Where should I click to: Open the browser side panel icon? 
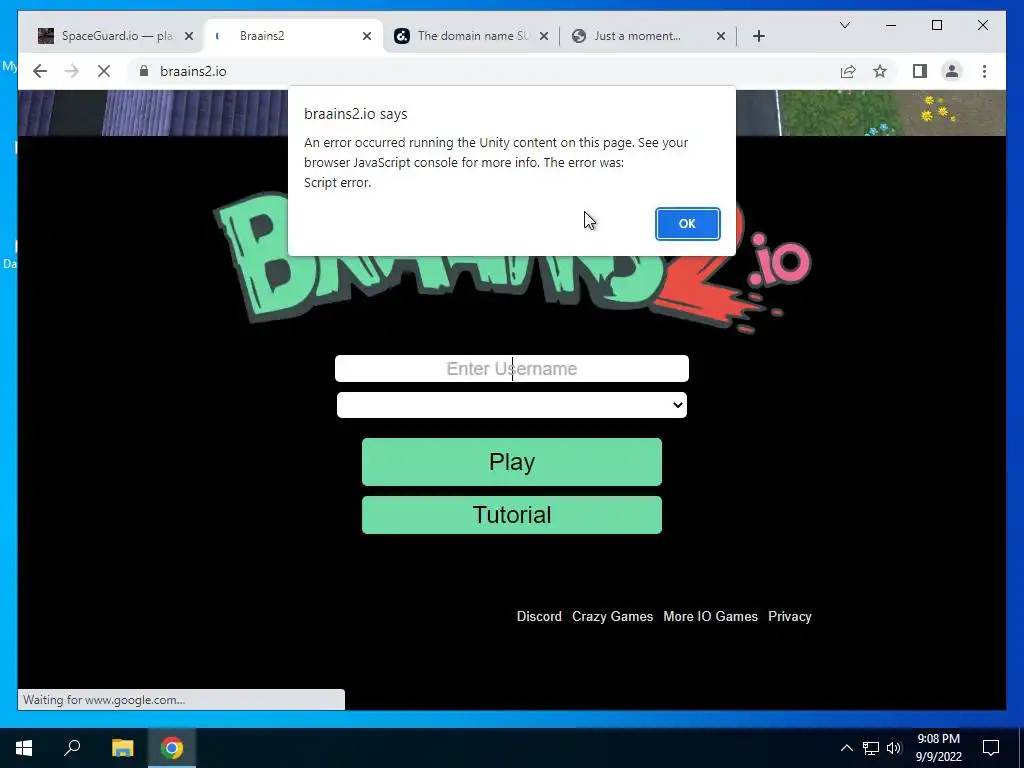point(920,71)
